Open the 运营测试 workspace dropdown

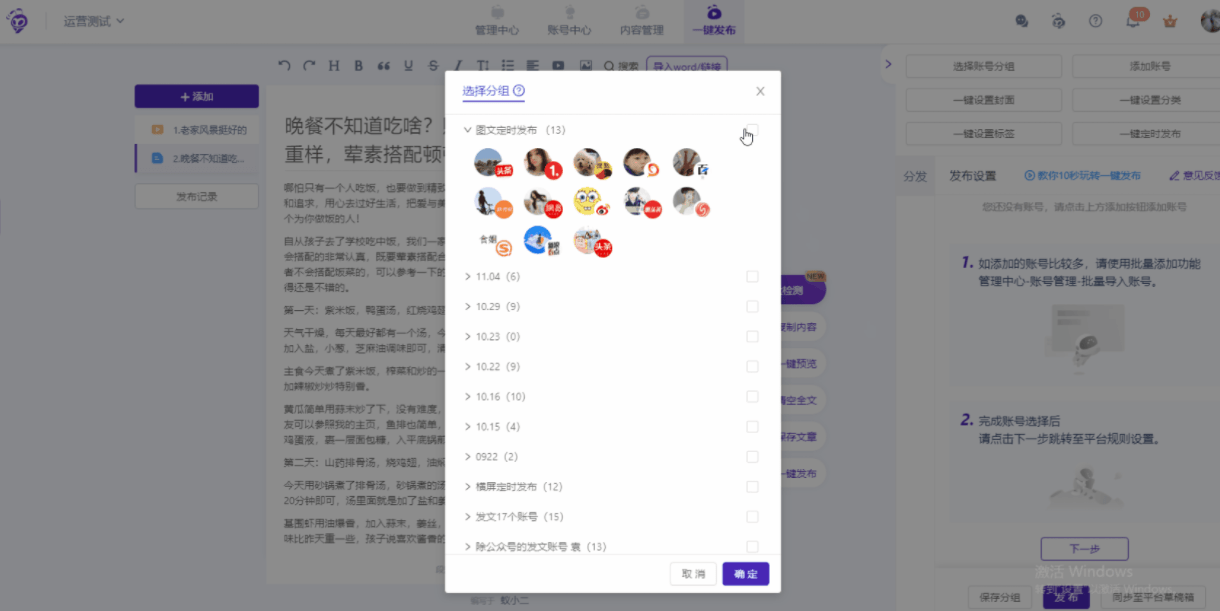(94, 21)
